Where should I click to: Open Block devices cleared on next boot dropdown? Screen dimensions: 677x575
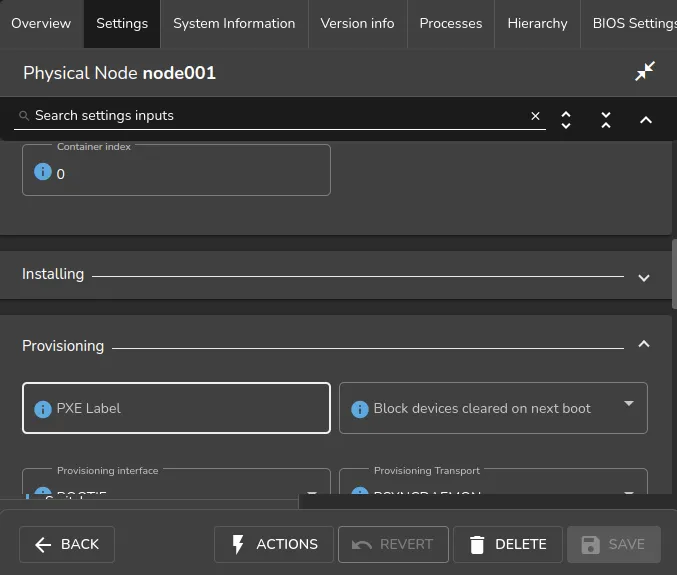[x=493, y=408]
